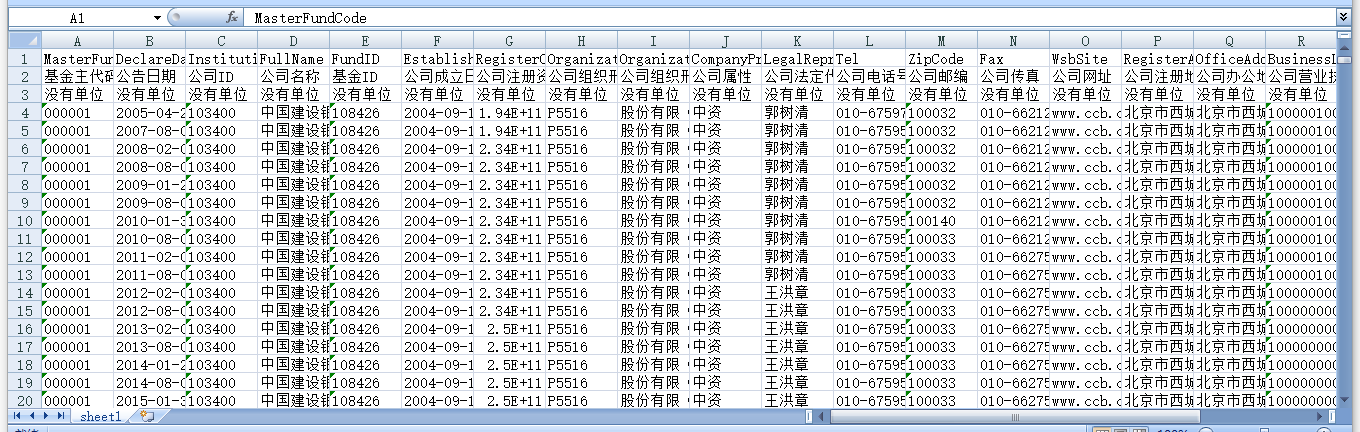This screenshot has height=432, width=1360.
Task: Select the sheet1 tab
Action: pos(100,416)
